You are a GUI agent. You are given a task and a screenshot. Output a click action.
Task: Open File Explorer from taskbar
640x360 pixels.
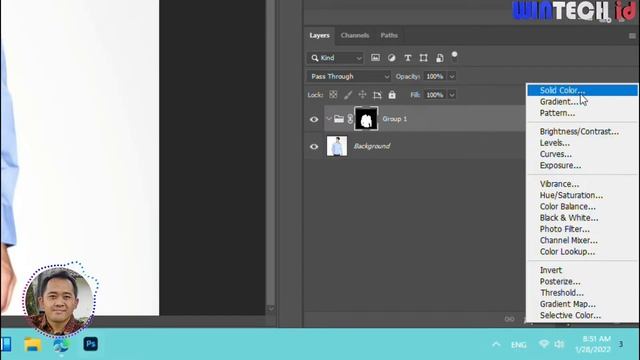pyautogui.click(x=33, y=344)
